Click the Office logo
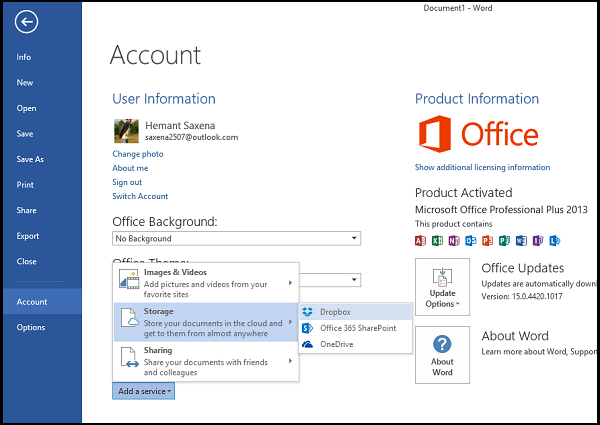 coord(478,134)
